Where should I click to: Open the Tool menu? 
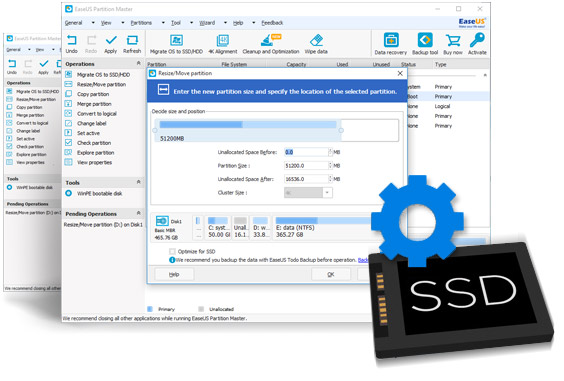176,23
